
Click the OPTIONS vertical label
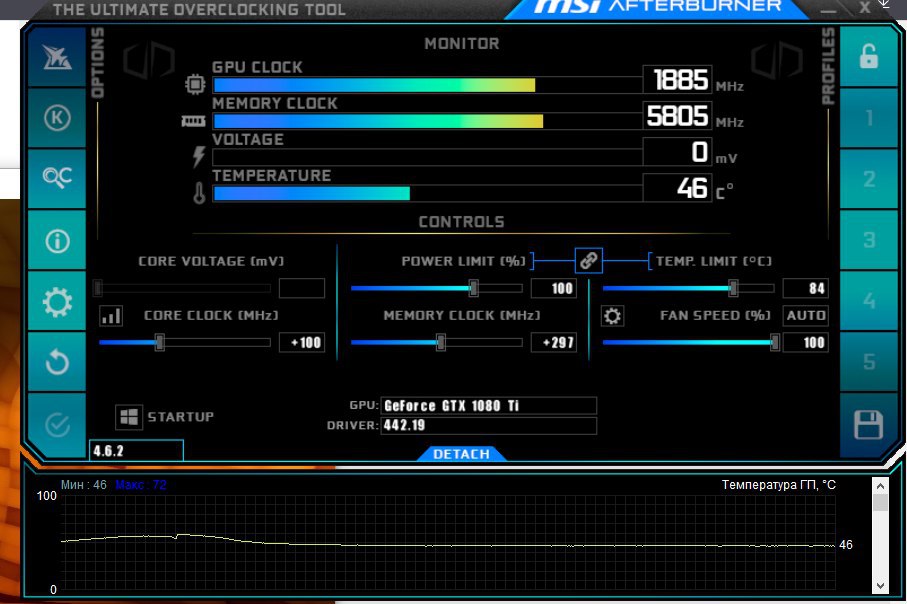(x=98, y=62)
